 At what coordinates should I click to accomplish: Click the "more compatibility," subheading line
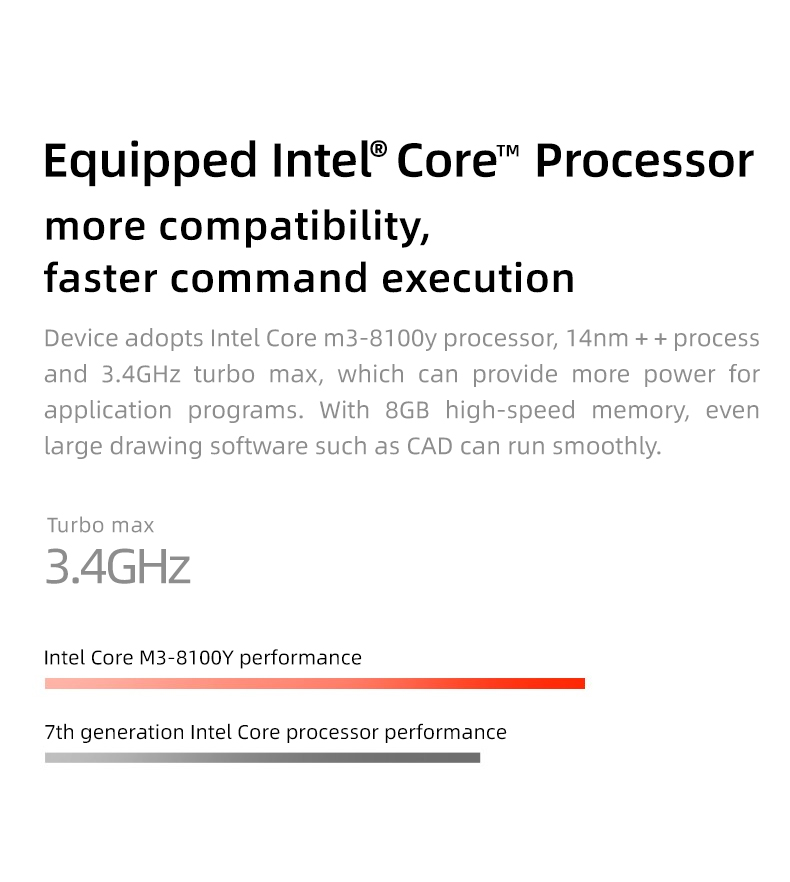click(x=237, y=226)
